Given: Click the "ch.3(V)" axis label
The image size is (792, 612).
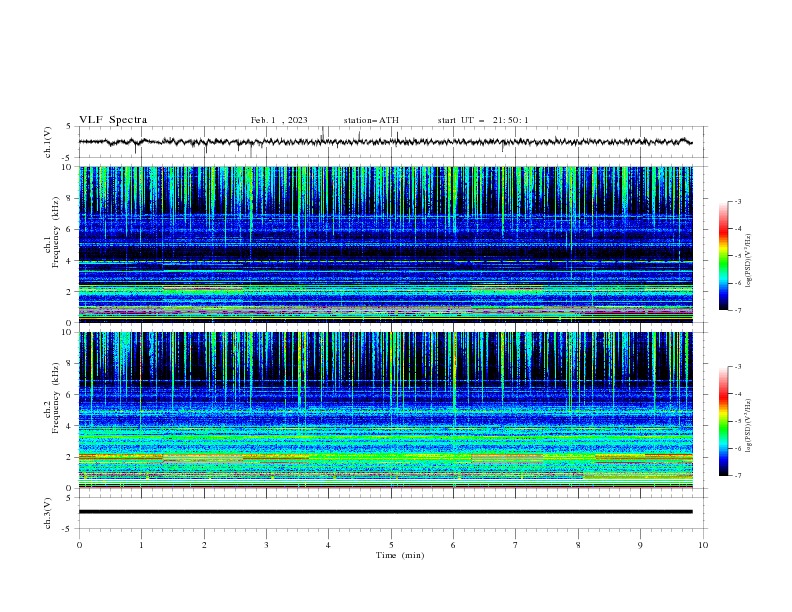Looking at the screenshot, I should click(48, 513).
